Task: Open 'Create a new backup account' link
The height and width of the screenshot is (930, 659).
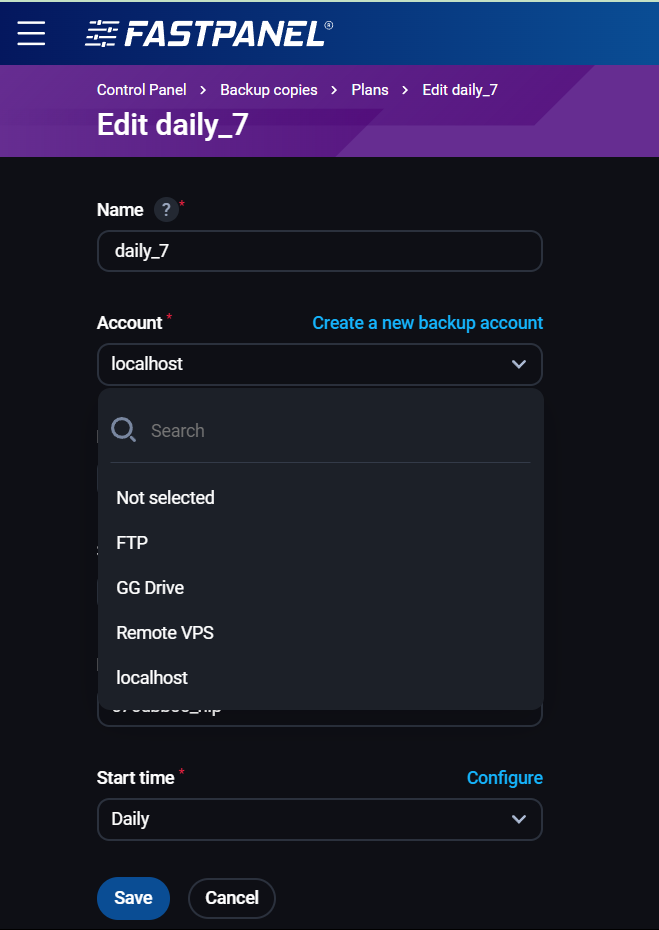Action: tap(427, 323)
